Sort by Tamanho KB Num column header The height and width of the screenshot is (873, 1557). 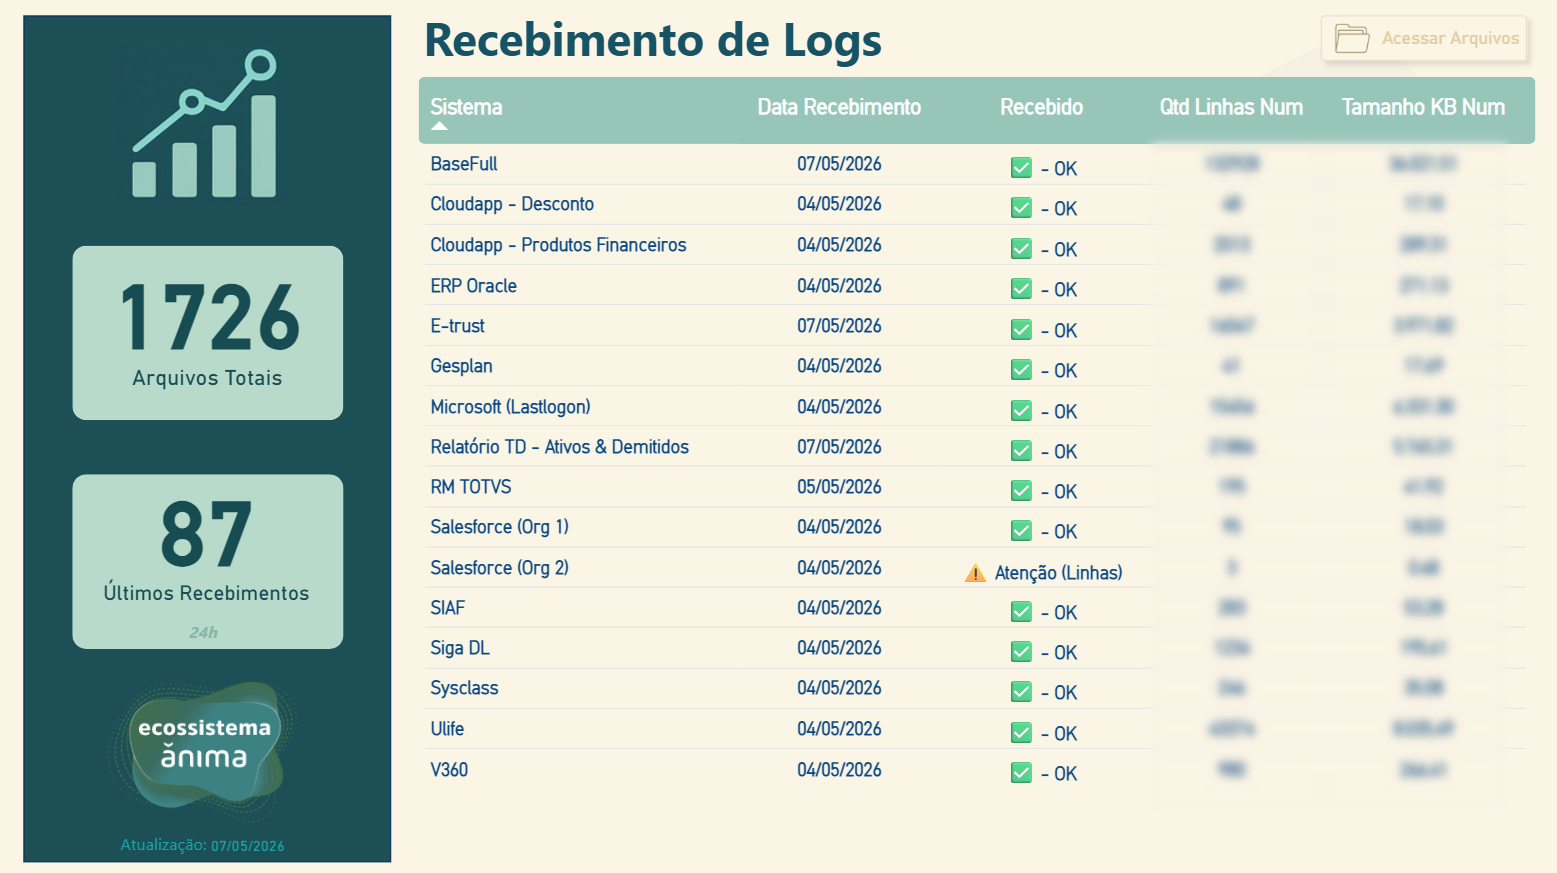point(1423,107)
